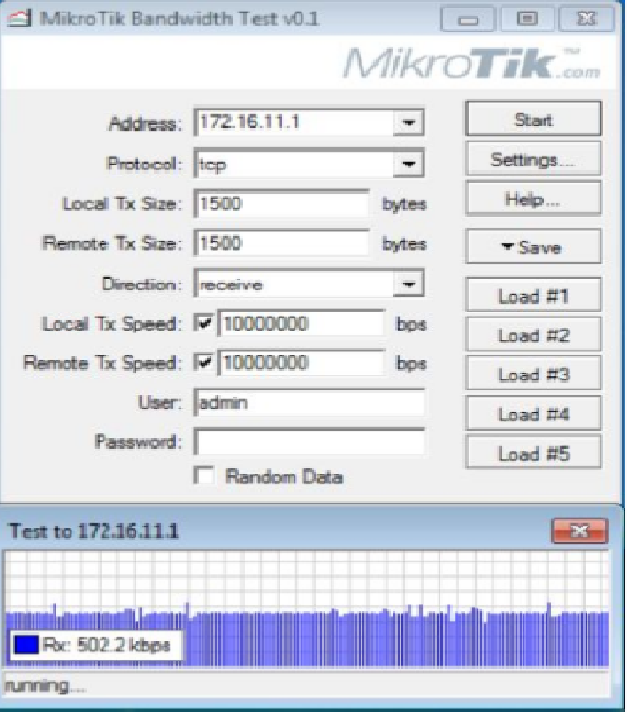Click the Direction: label
This screenshot has width=628, height=714.
(x=141, y=284)
